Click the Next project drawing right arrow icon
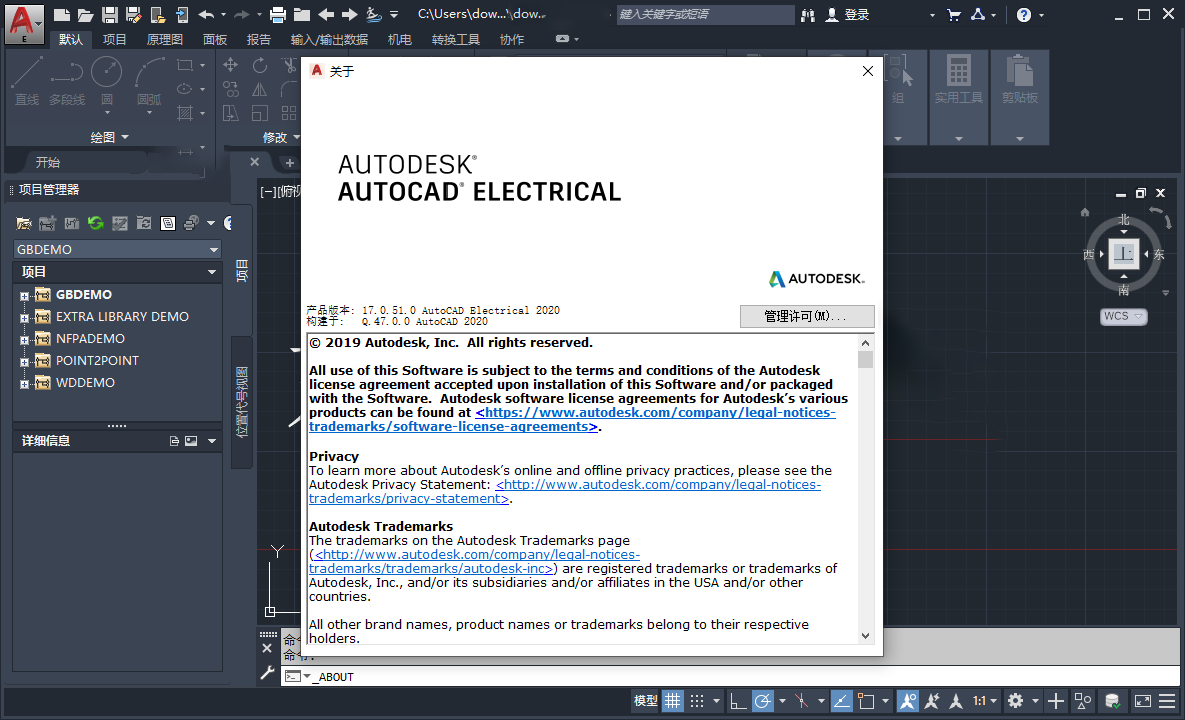This screenshot has height=720, width=1185. coord(349,14)
